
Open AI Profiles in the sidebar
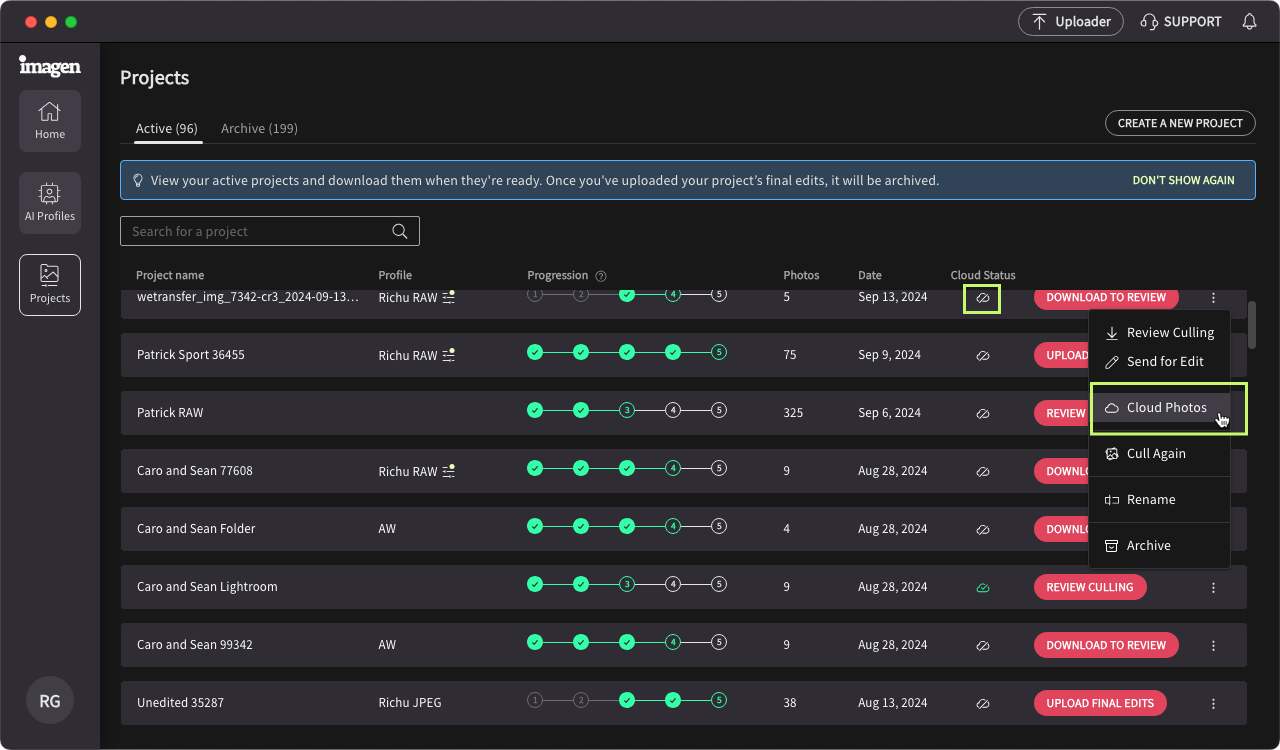50,203
